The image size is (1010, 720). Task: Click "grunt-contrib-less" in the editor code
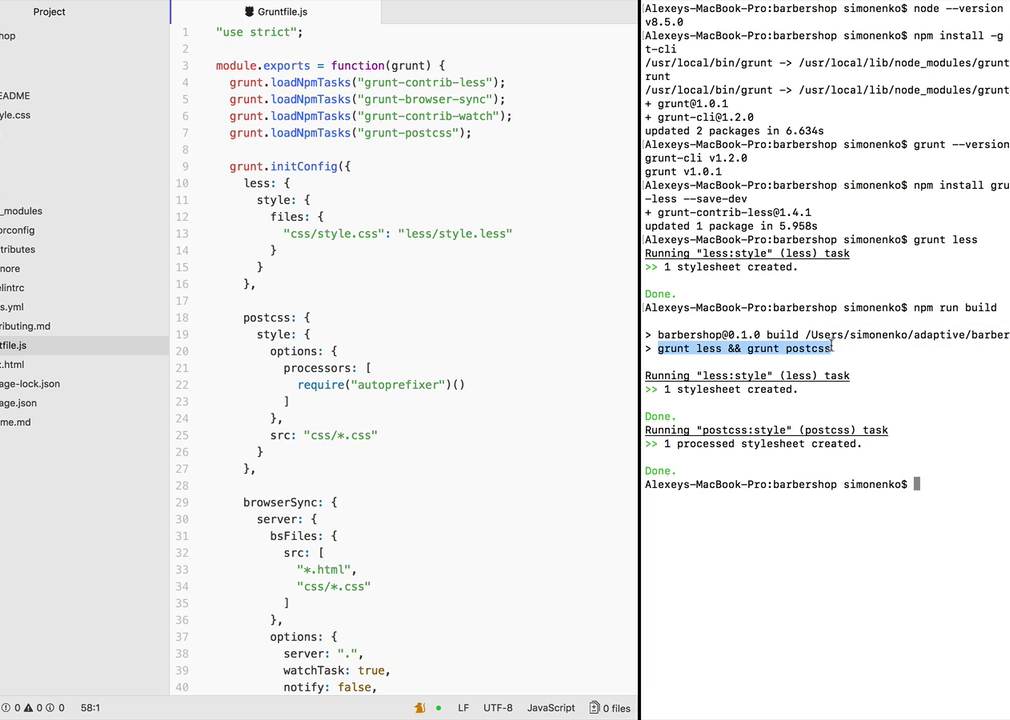click(x=424, y=82)
